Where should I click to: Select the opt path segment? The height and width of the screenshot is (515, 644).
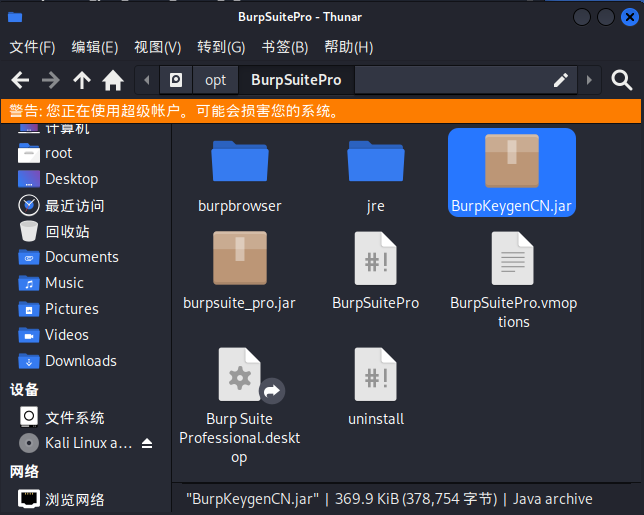point(216,80)
